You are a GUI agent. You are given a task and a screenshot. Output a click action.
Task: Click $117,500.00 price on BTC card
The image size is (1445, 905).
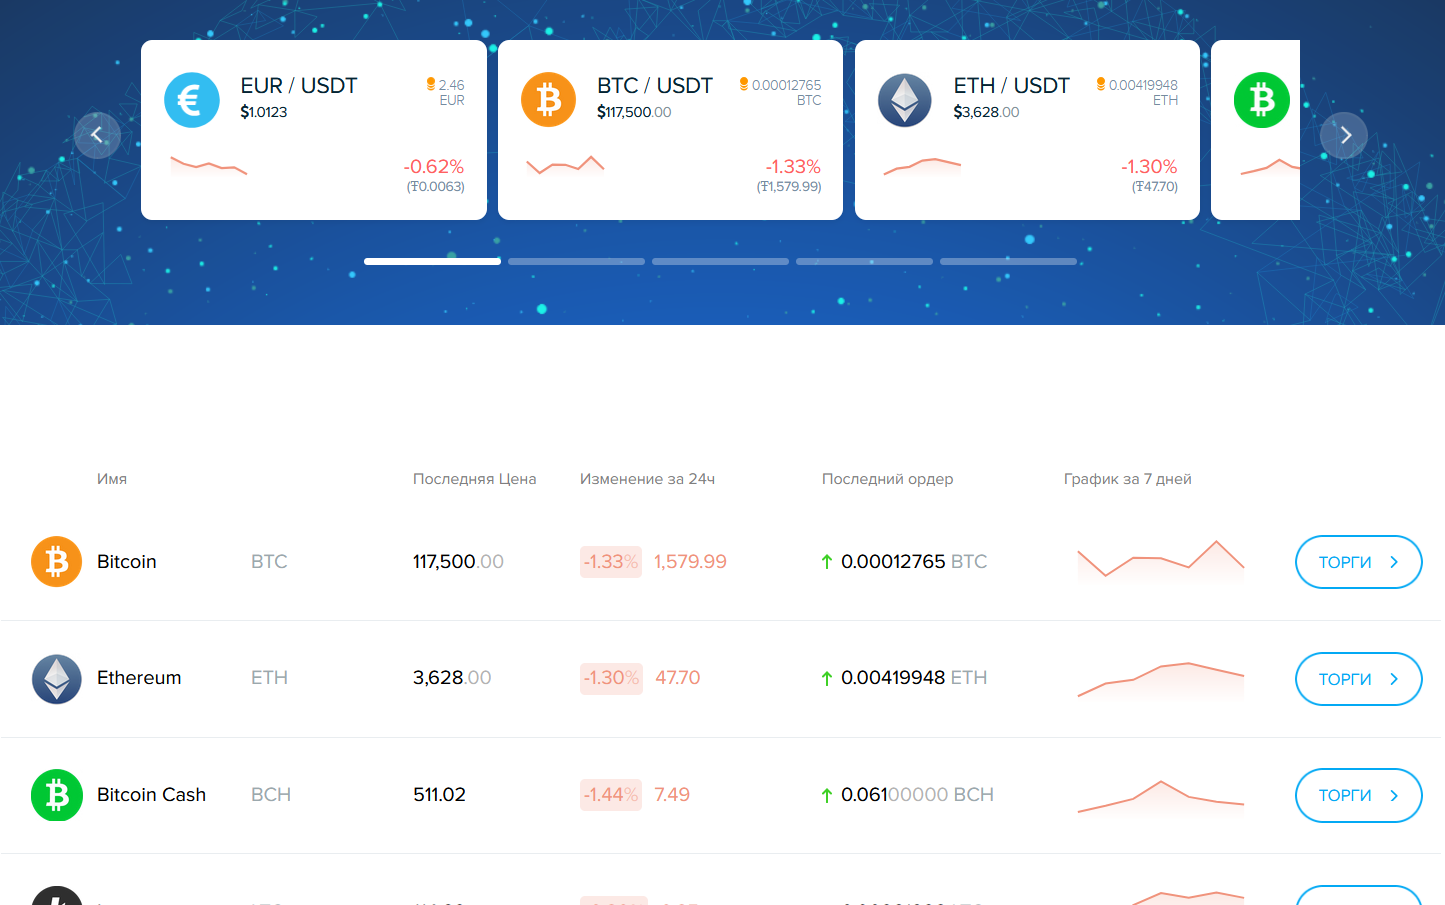click(x=634, y=112)
